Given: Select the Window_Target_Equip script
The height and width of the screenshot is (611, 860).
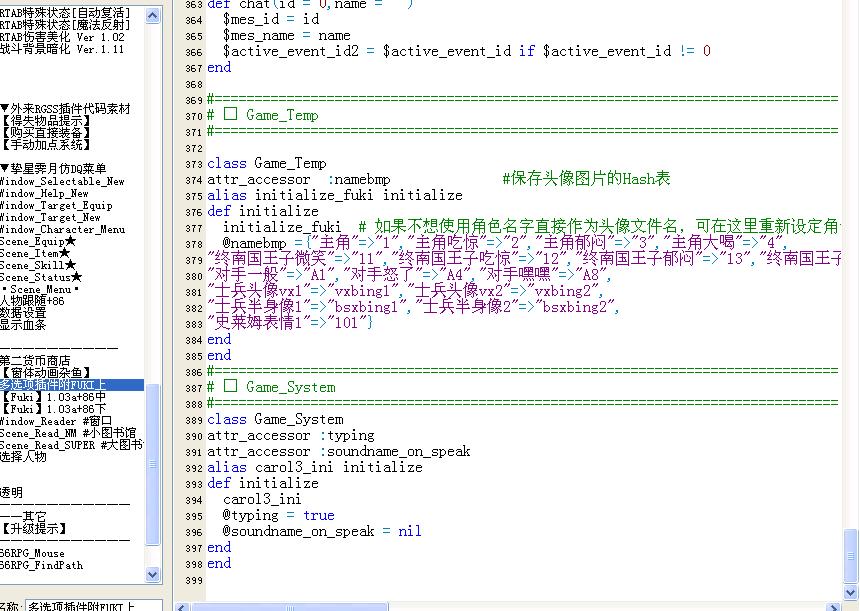Looking at the screenshot, I should (x=56, y=205).
